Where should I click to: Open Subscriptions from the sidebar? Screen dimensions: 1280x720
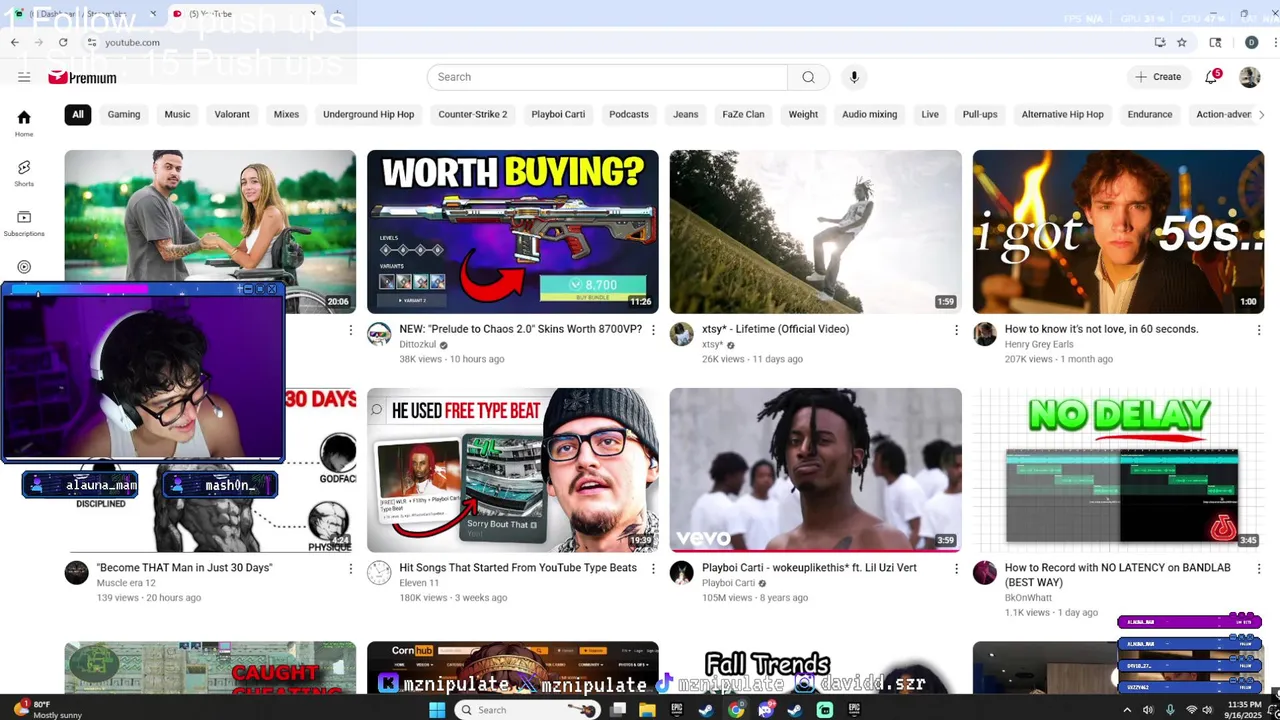click(x=24, y=223)
